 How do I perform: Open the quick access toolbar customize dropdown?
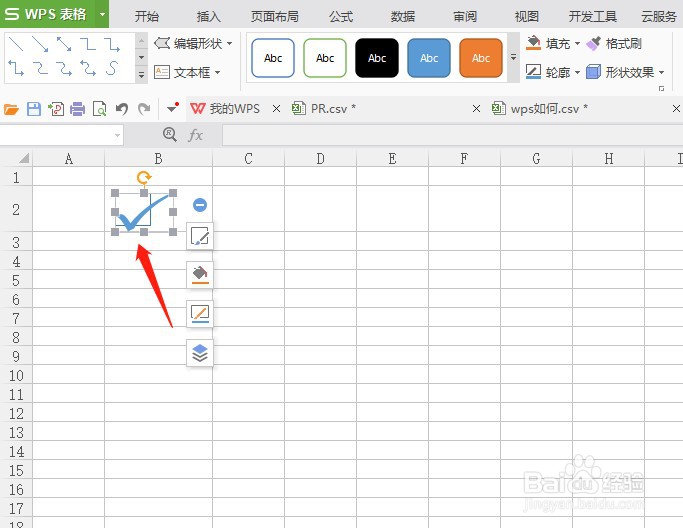[x=173, y=108]
